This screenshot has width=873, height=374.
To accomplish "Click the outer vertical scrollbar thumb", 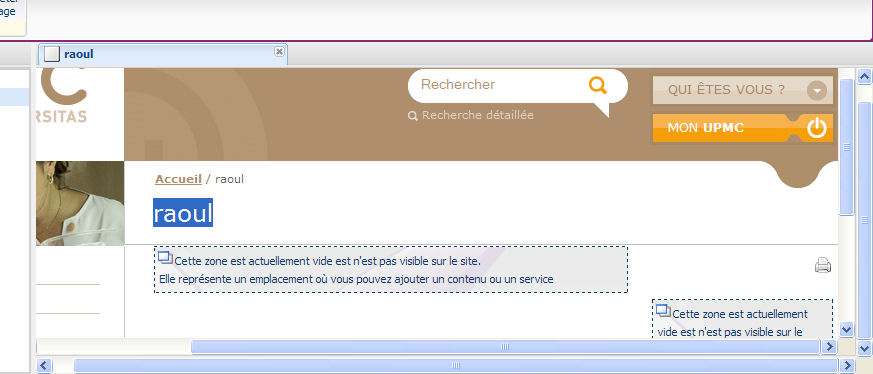I will [x=865, y=220].
